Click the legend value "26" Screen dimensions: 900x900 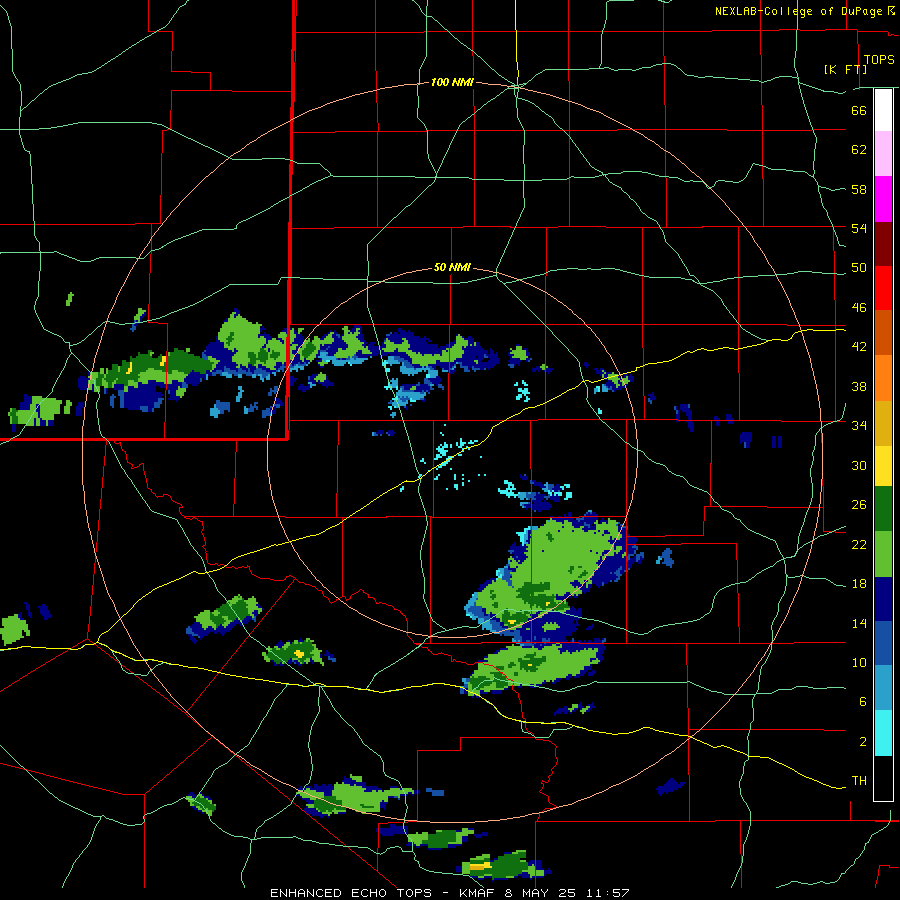click(x=859, y=505)
